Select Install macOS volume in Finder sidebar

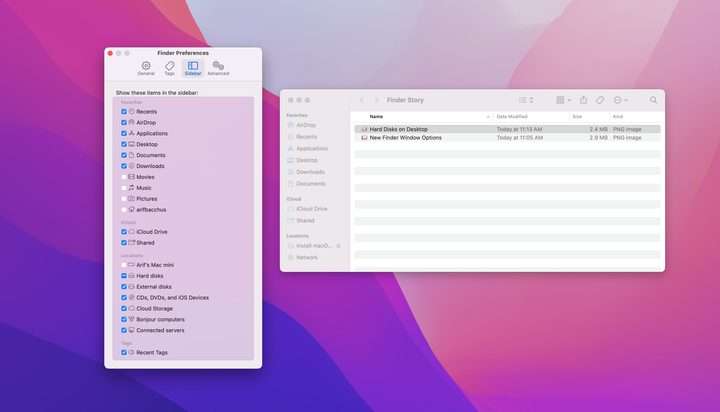[310, 246]
